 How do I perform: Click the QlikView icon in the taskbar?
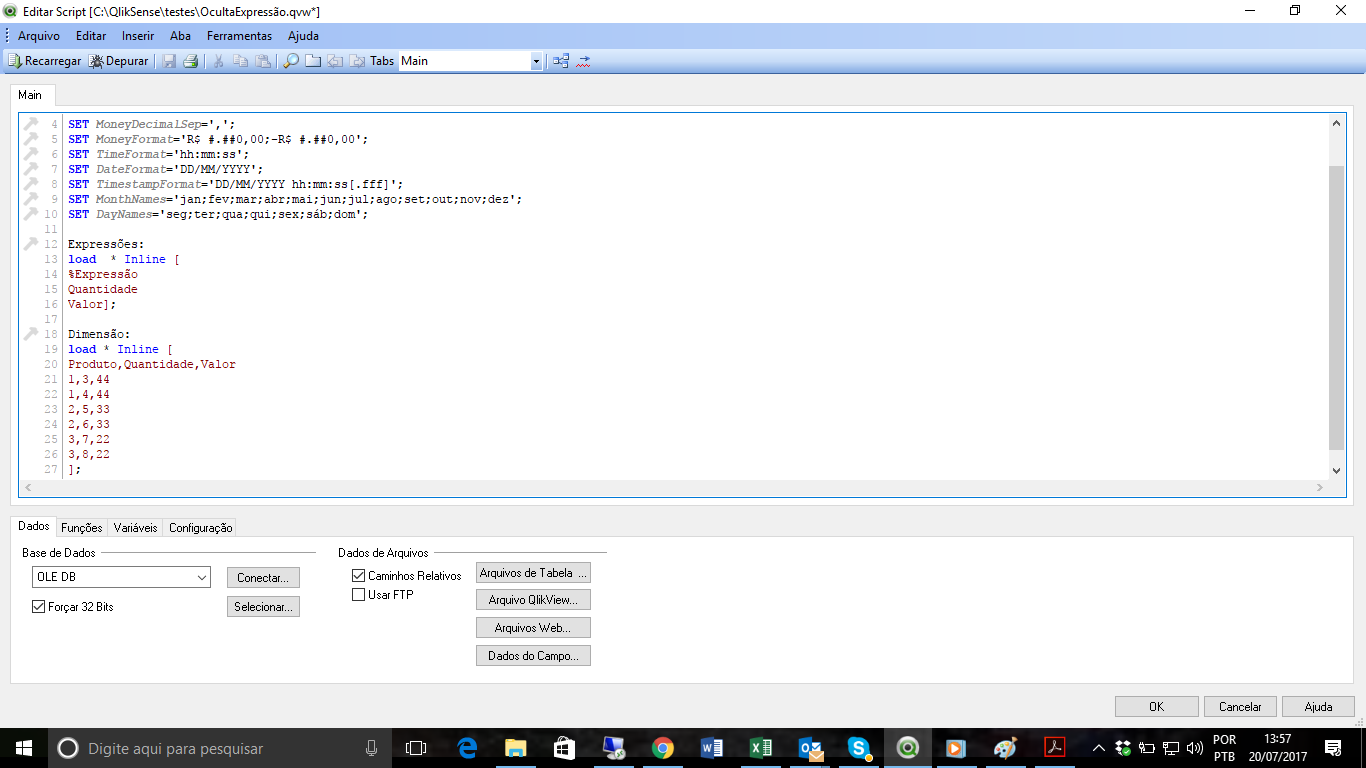click(x=907, y=748)
